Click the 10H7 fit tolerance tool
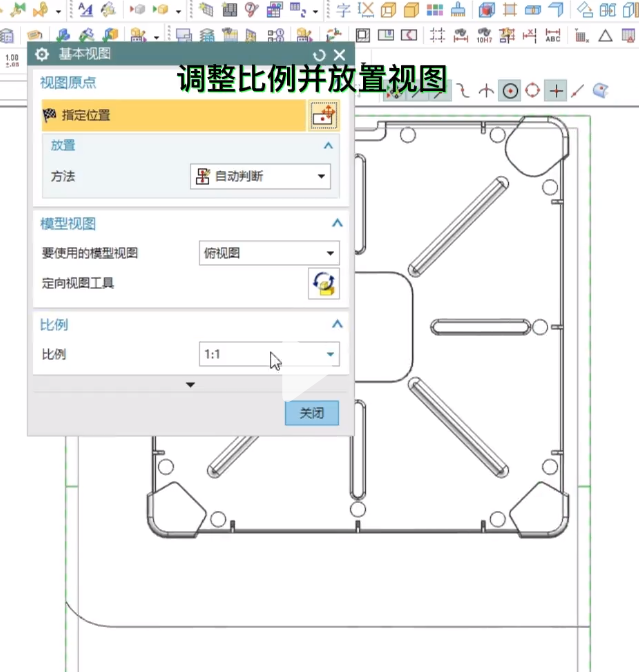Screen dimensions: 639x672 pyautogui.click(x=484, y=35)
